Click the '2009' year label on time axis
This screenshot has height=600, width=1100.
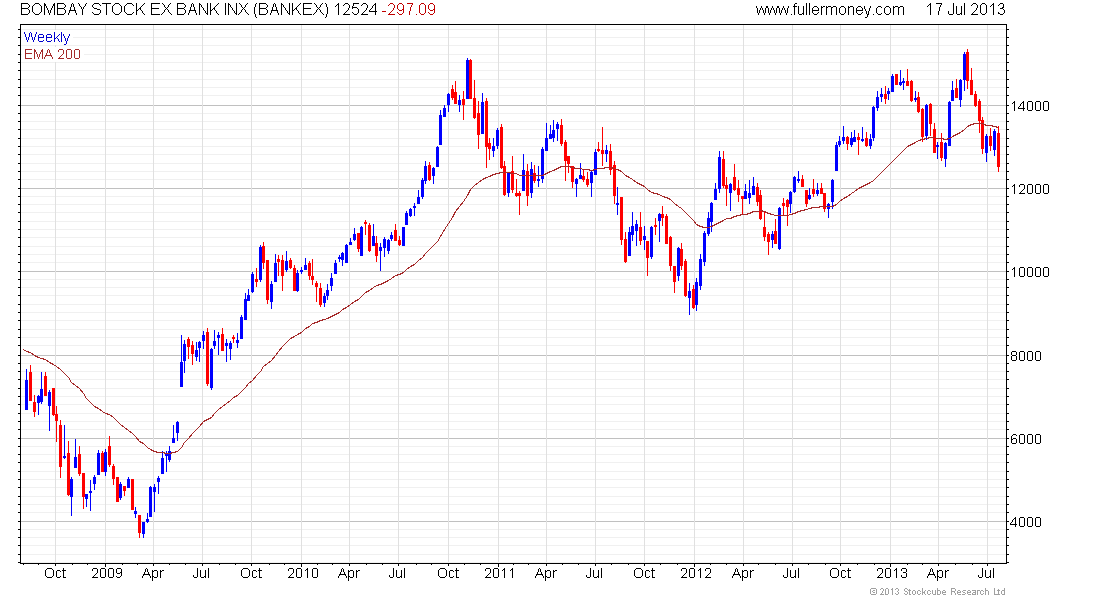(107, 573)
